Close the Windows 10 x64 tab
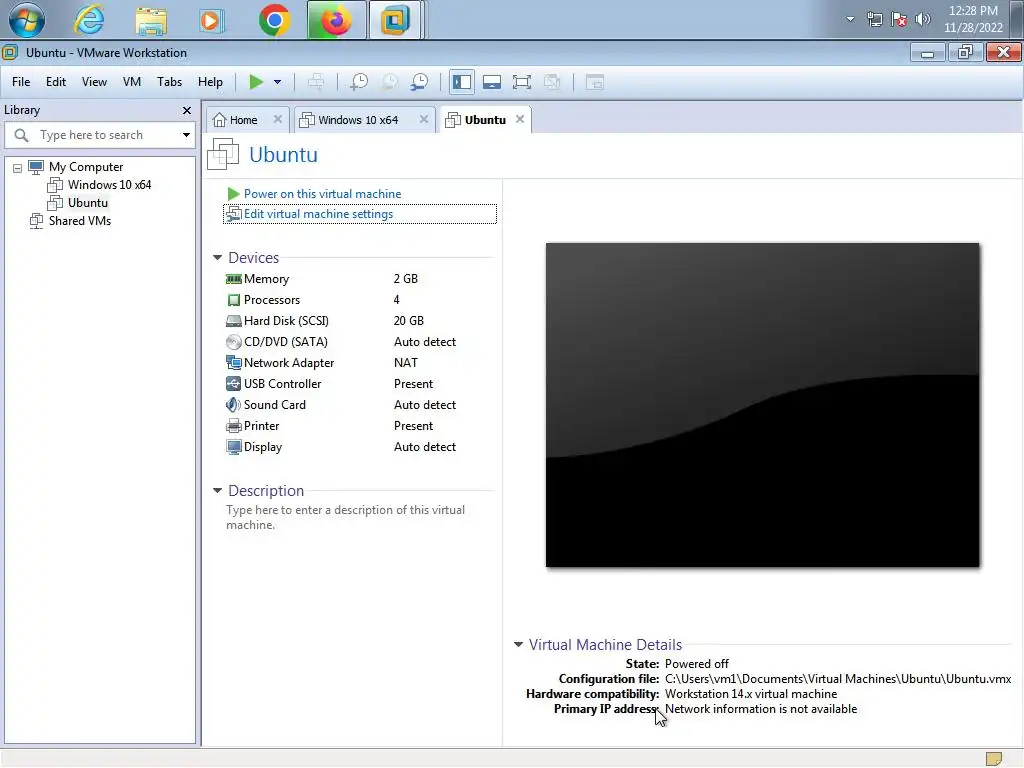 tap(424, 120)
